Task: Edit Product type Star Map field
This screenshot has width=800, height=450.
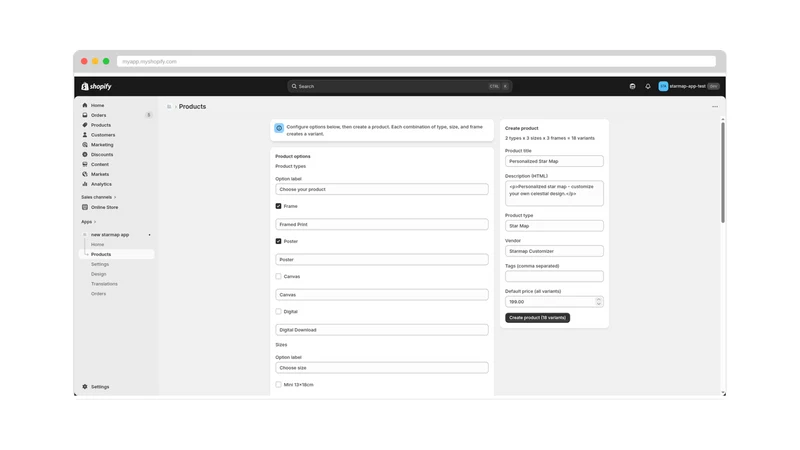Action: (554, 226)
